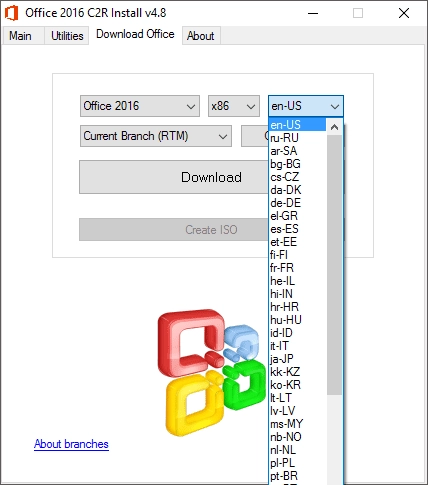This screenshot has width=428, height=485.
Task: Switch to the Utilities tab
Action: coord(67,36)
